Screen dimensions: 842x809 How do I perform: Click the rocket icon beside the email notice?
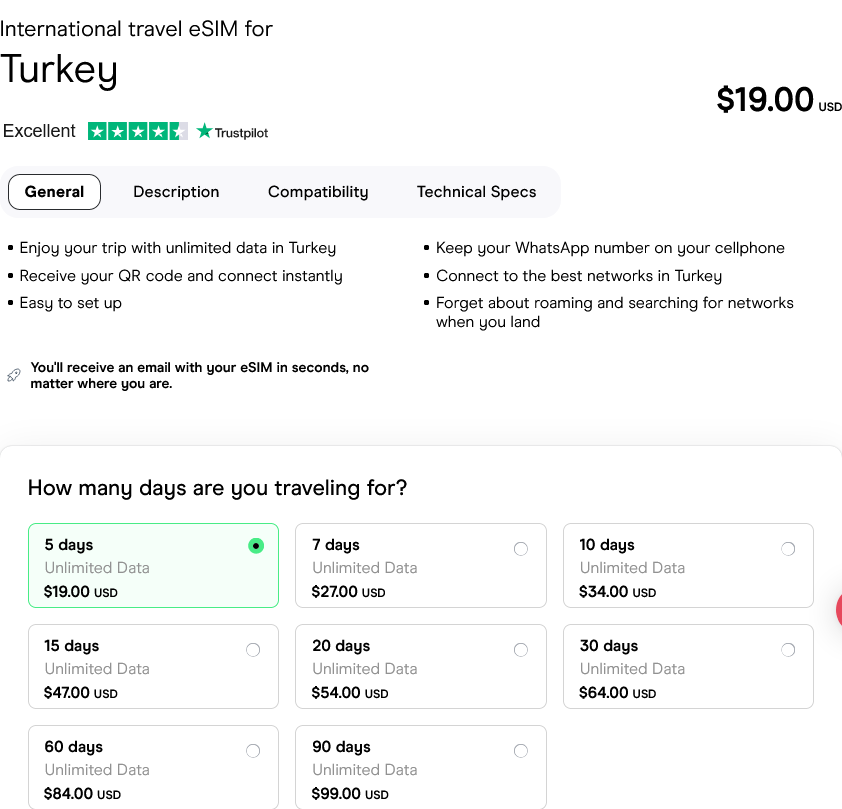13,374
